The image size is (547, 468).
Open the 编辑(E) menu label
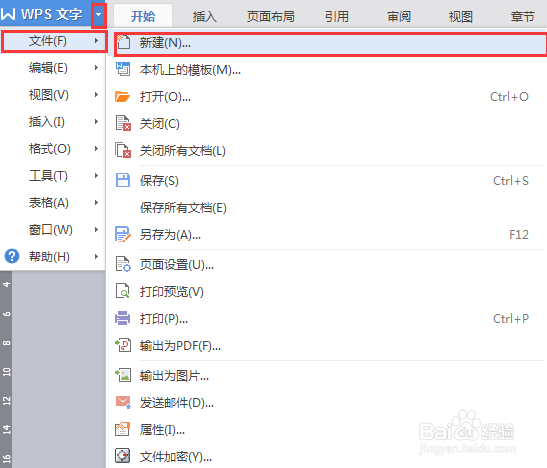48,68
